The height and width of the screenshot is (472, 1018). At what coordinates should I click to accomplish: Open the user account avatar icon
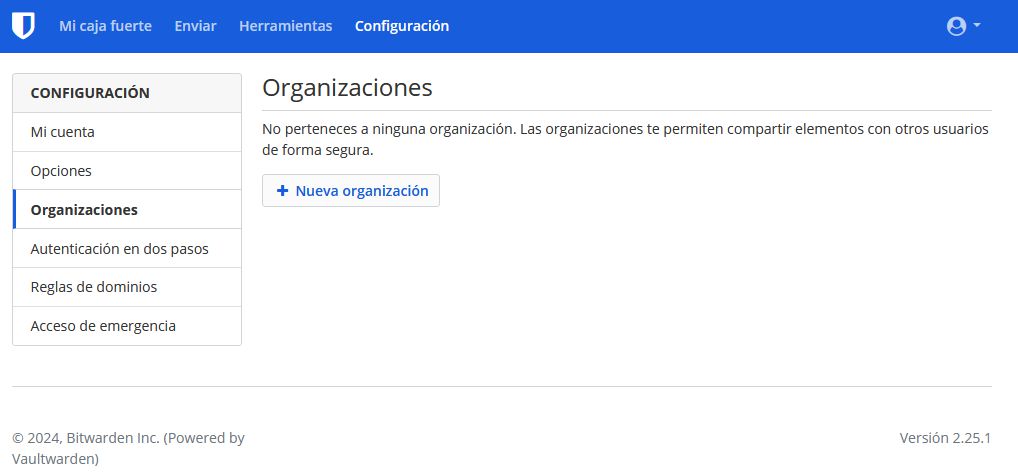pyautogui.click(x=956, y=26)
